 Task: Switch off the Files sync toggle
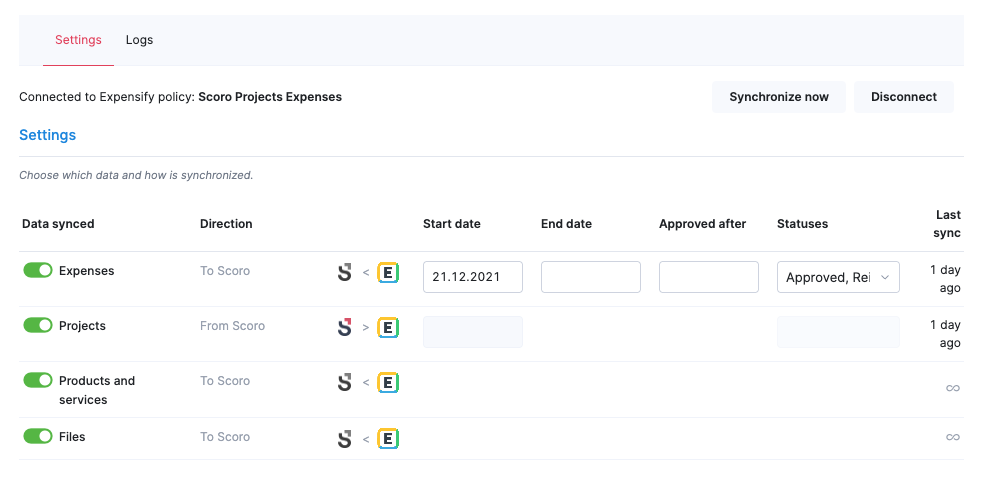pos(38,436)
